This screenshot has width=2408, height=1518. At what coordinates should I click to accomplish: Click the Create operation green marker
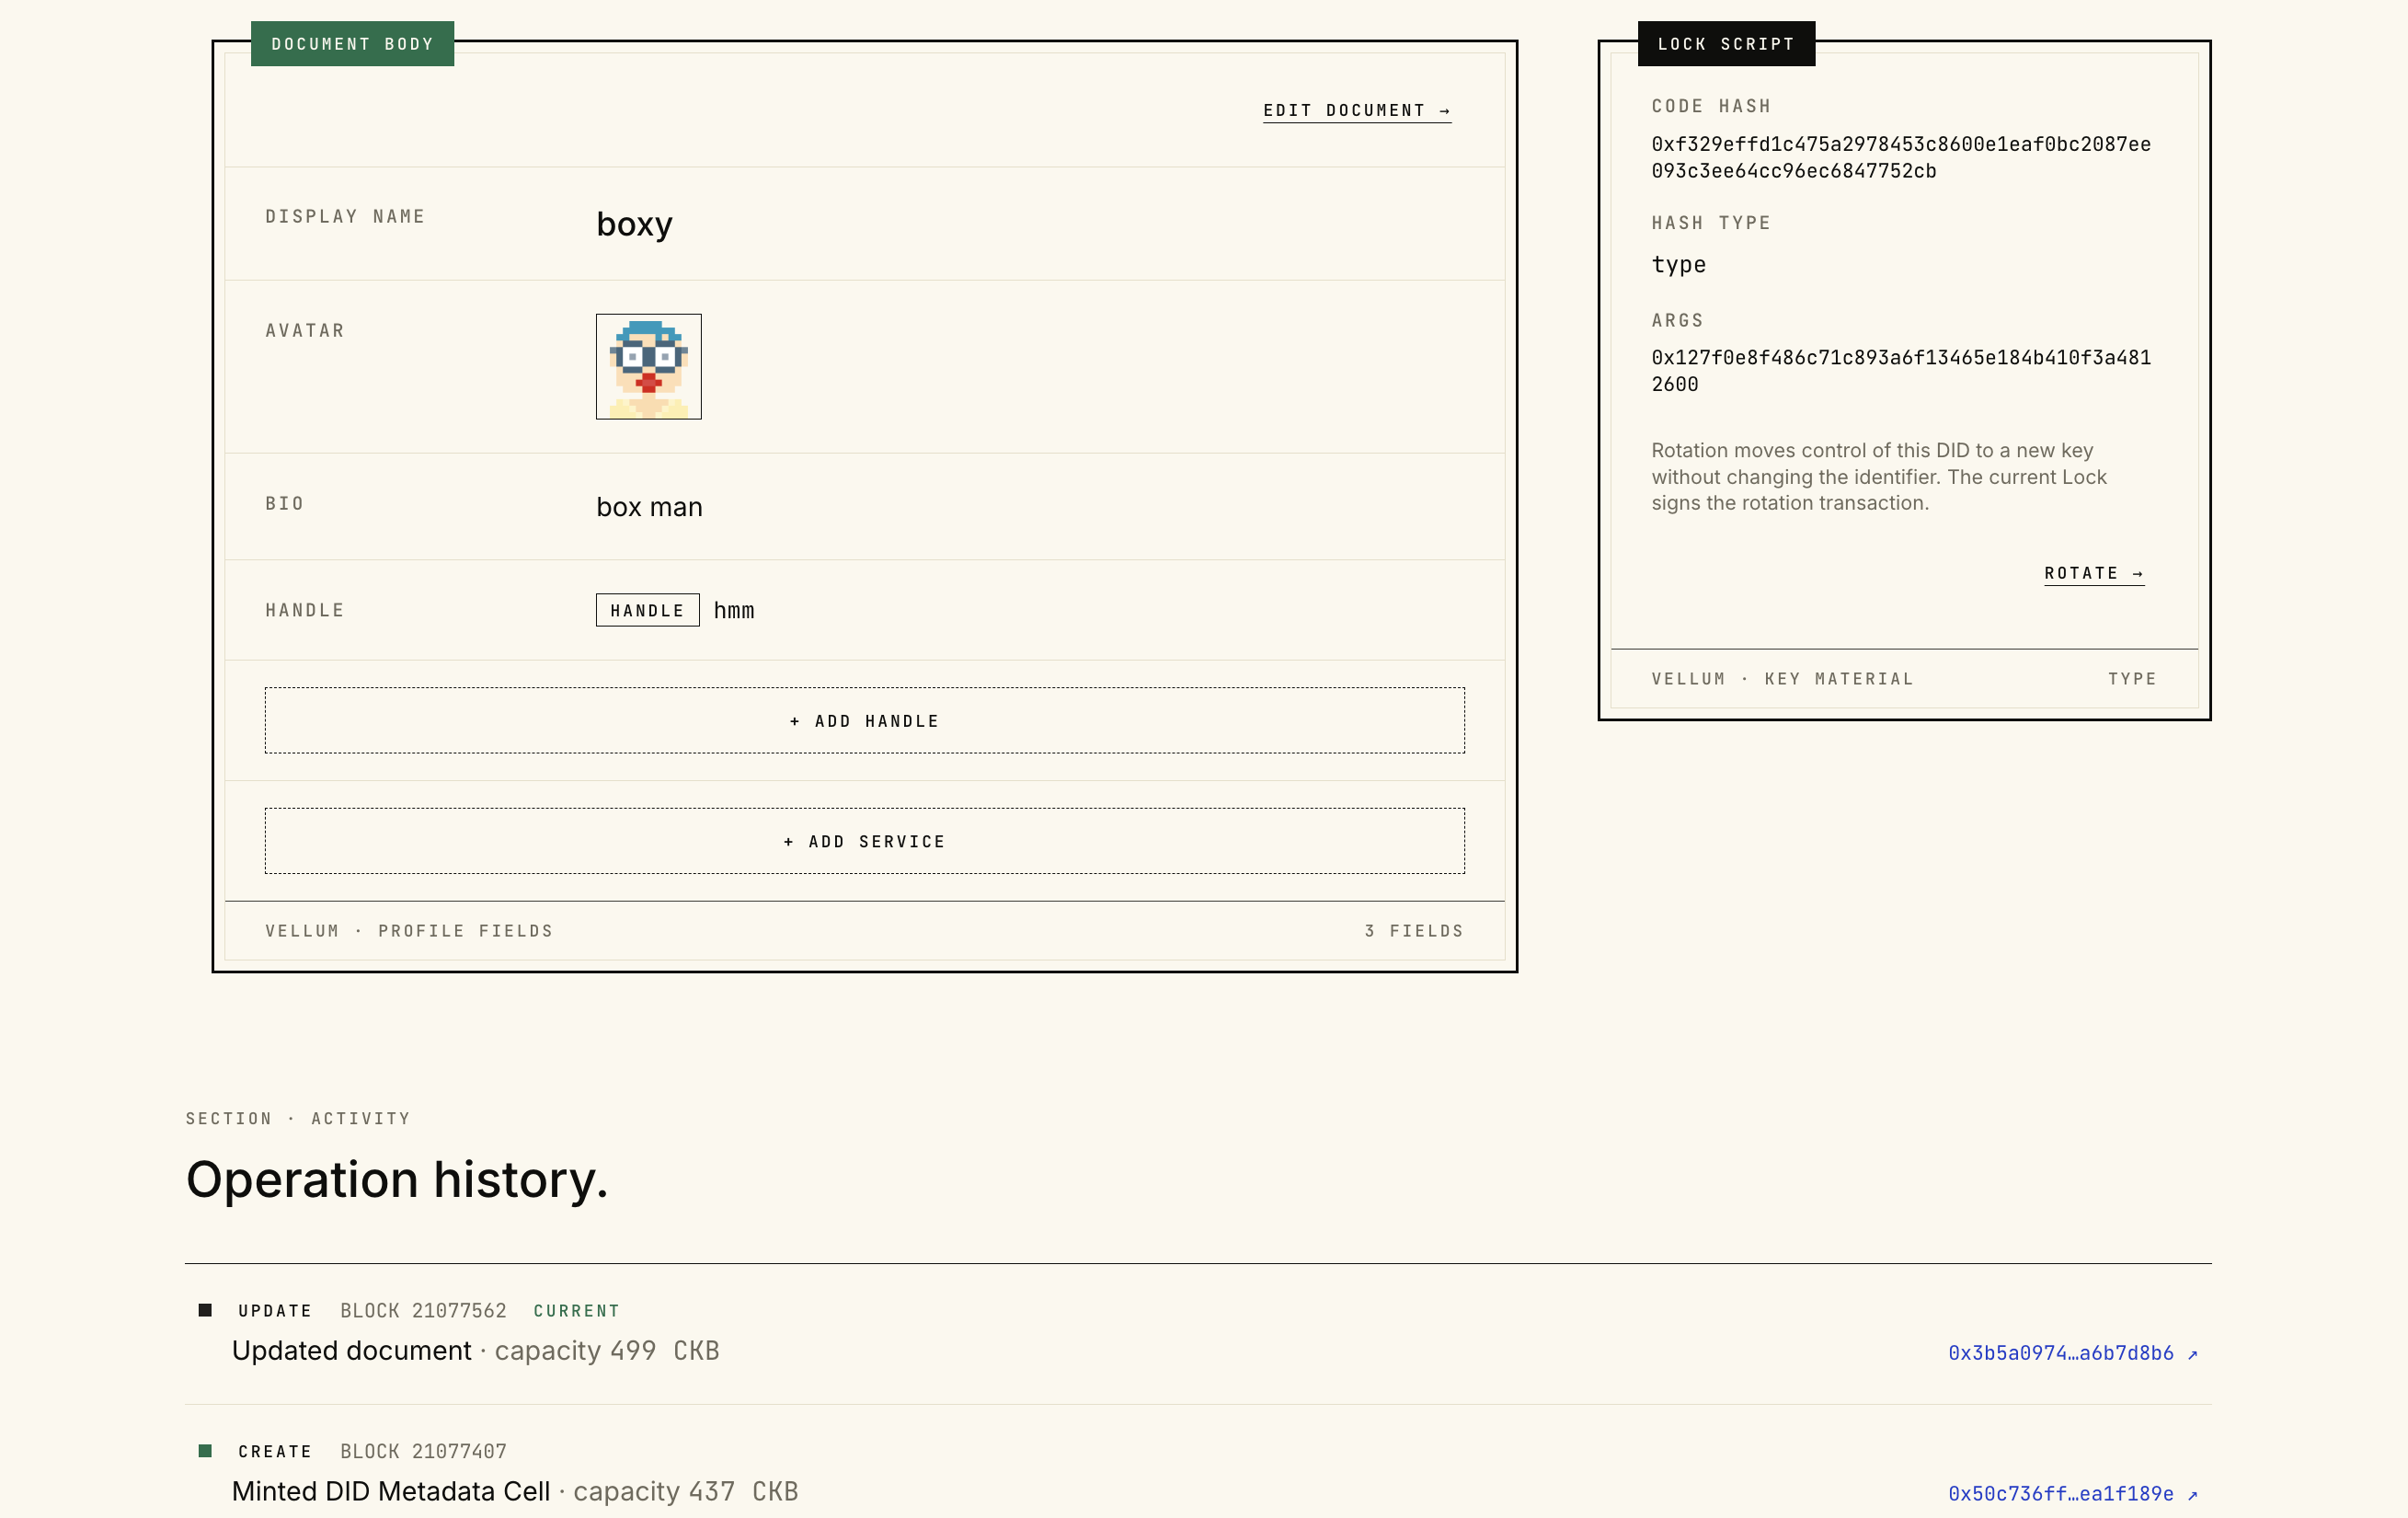(x=205, y=1451)
